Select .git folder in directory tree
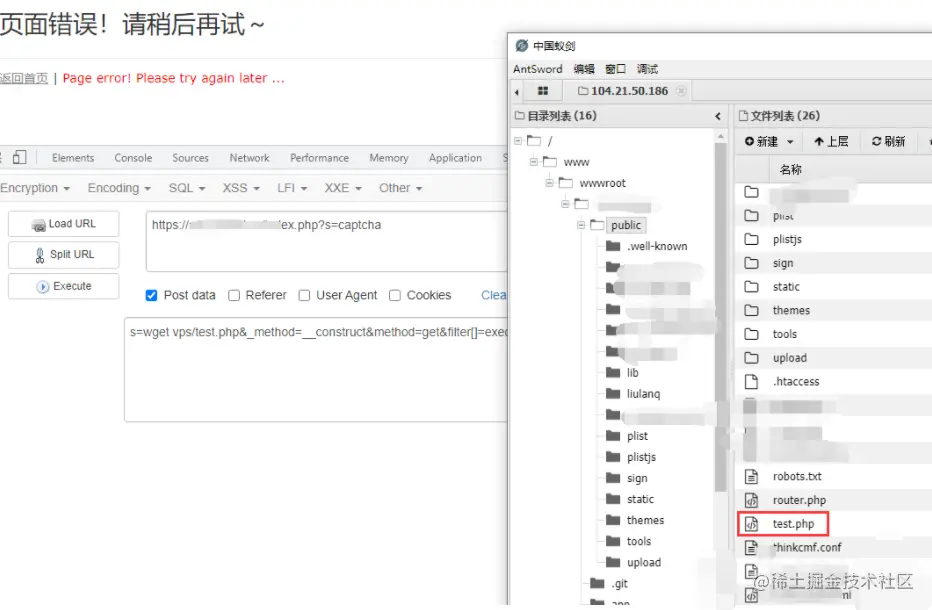Viewport: 932px width, 610px height. coord(619,583)
